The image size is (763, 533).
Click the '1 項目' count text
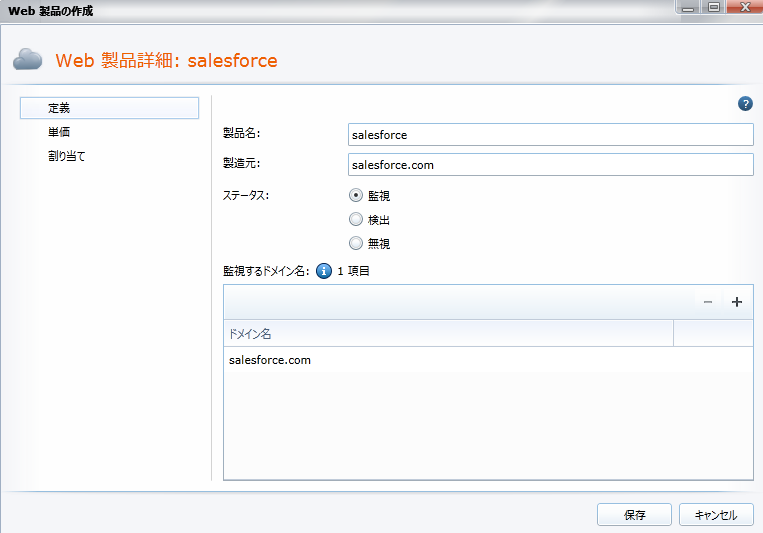(353, 271)
